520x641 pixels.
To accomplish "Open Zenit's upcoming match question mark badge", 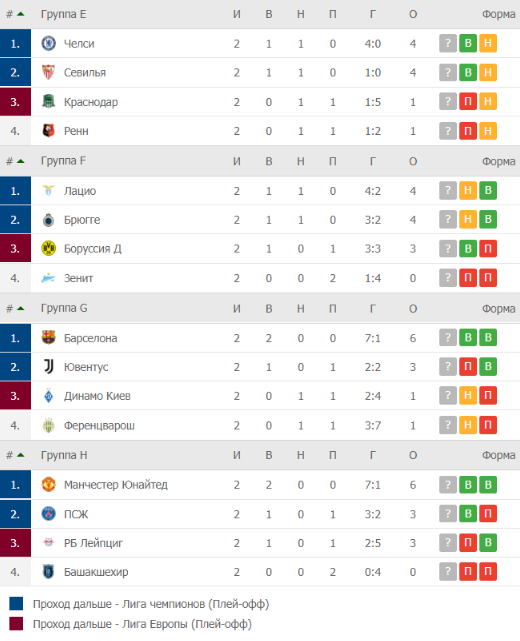I will coord(448,278).
